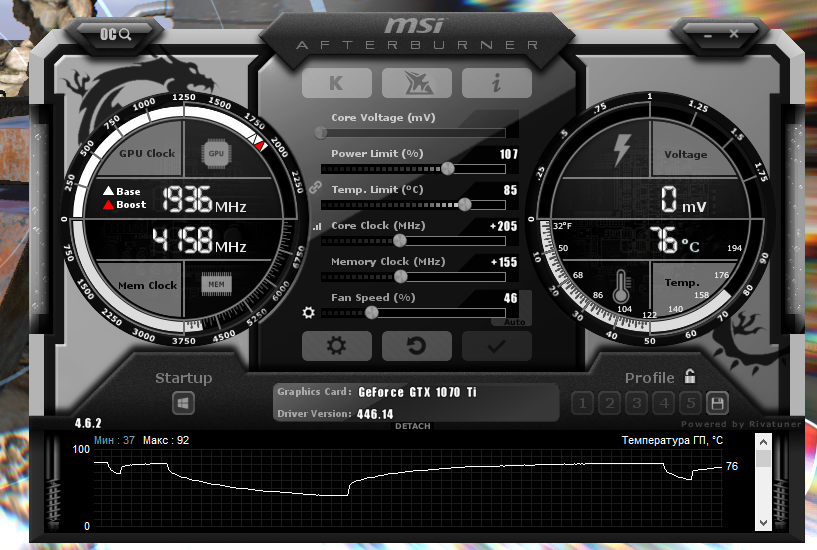Click the Fan Speed slider handle
This screenshot has height=550, width=817.
(x=372, y=312)
